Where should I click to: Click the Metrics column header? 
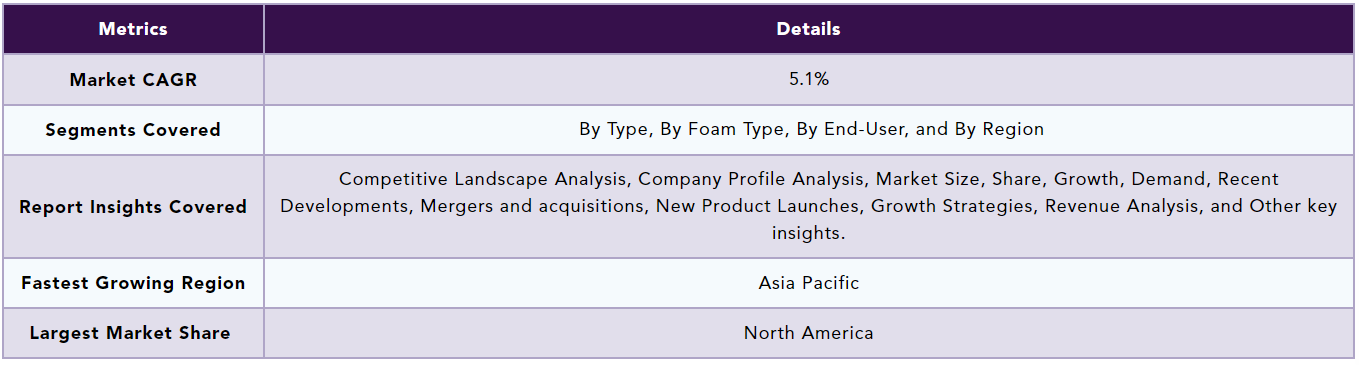[133, 29]
